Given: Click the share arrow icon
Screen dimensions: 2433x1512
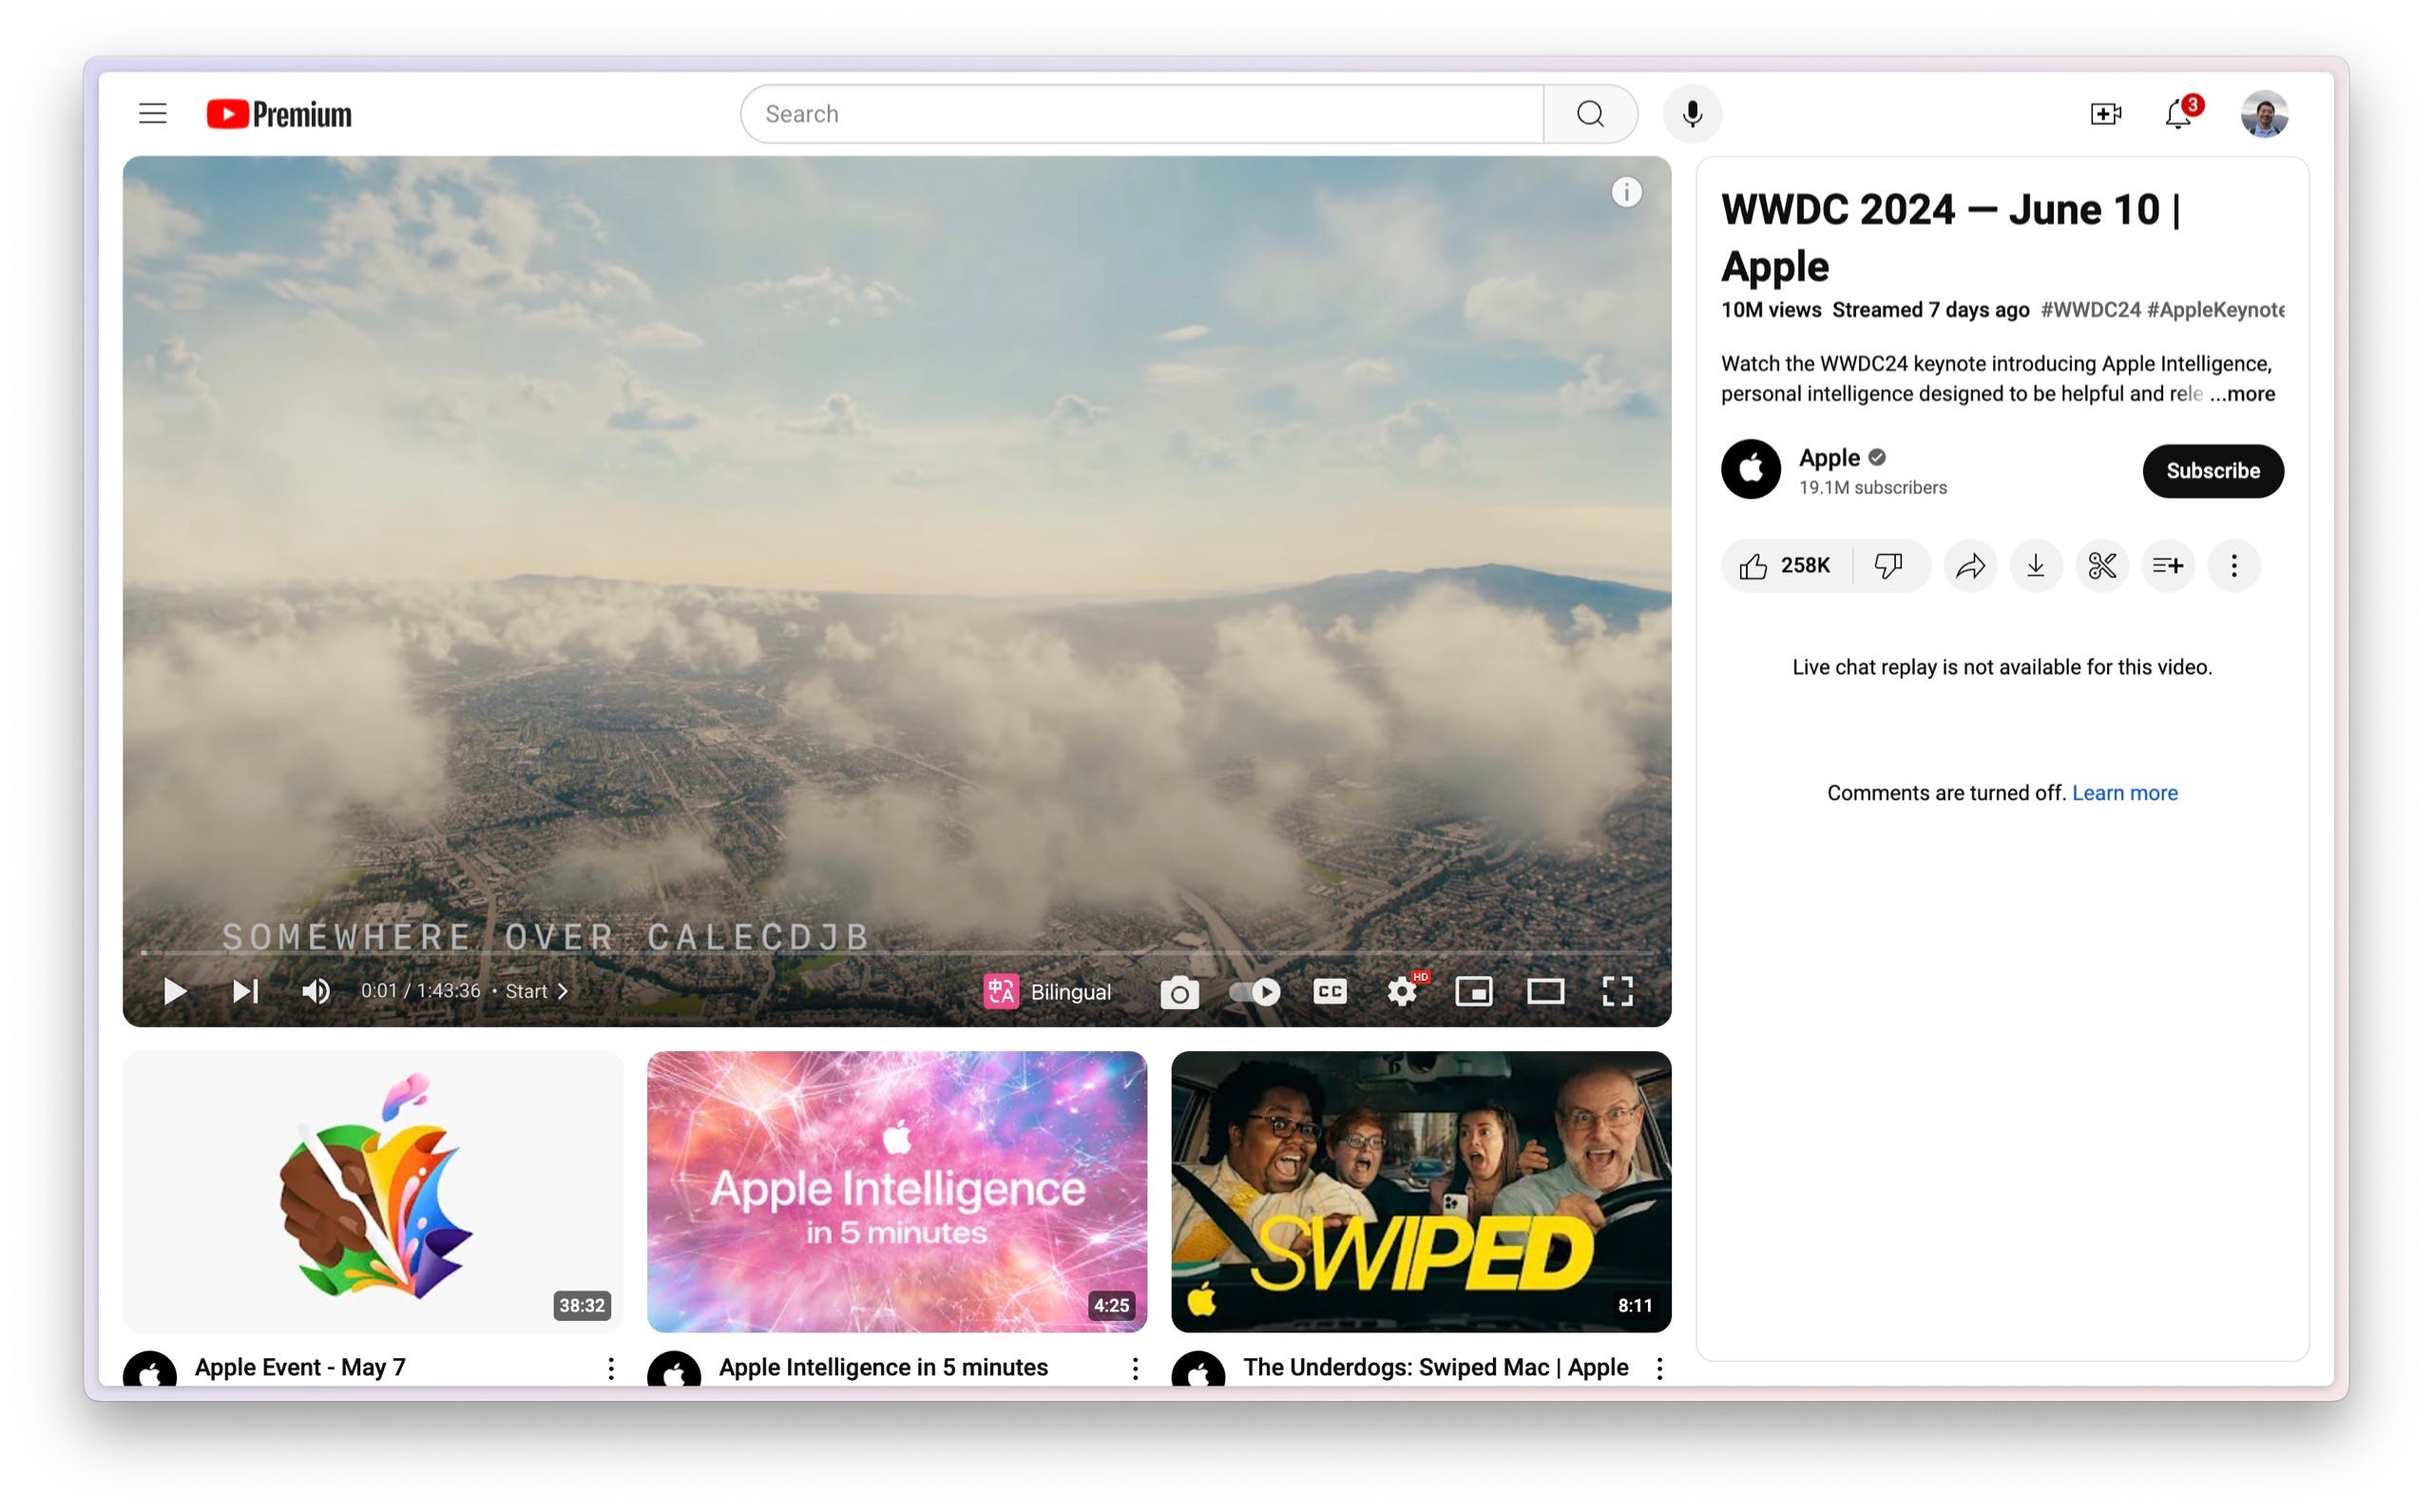Looking at the screenshot, I should 1969,566.
